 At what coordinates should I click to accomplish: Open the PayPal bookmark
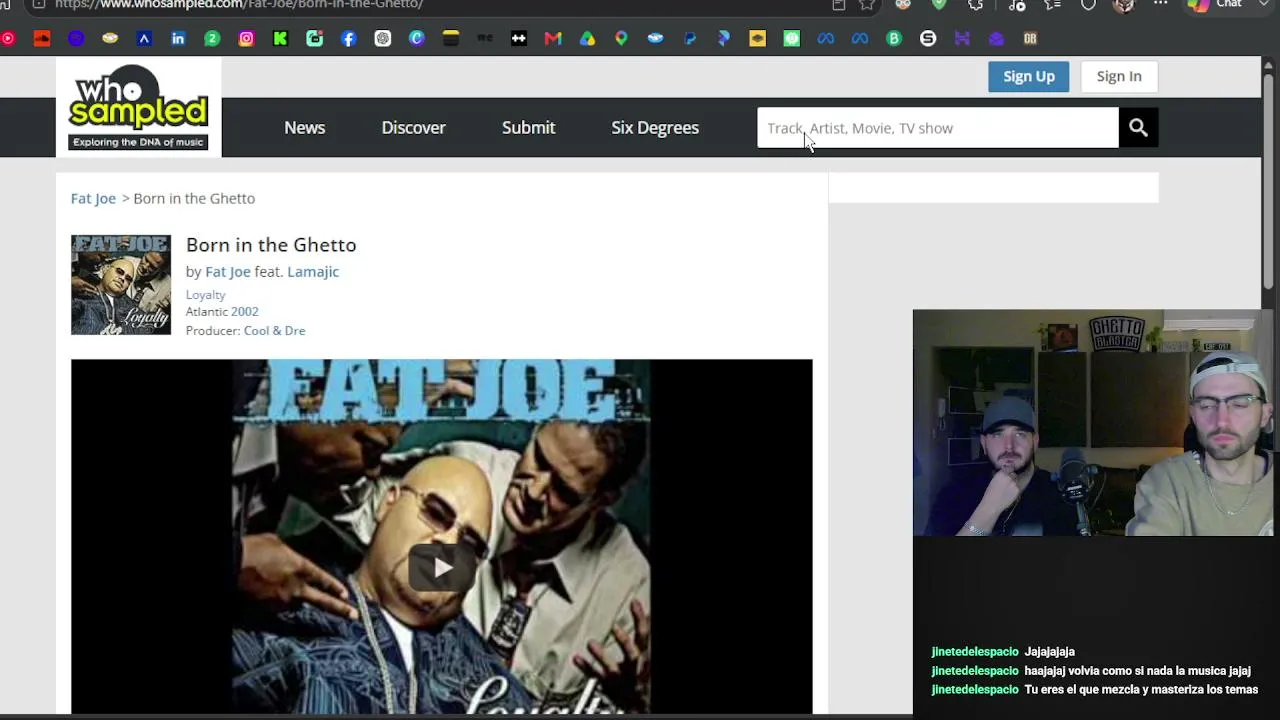coord(689,38)
